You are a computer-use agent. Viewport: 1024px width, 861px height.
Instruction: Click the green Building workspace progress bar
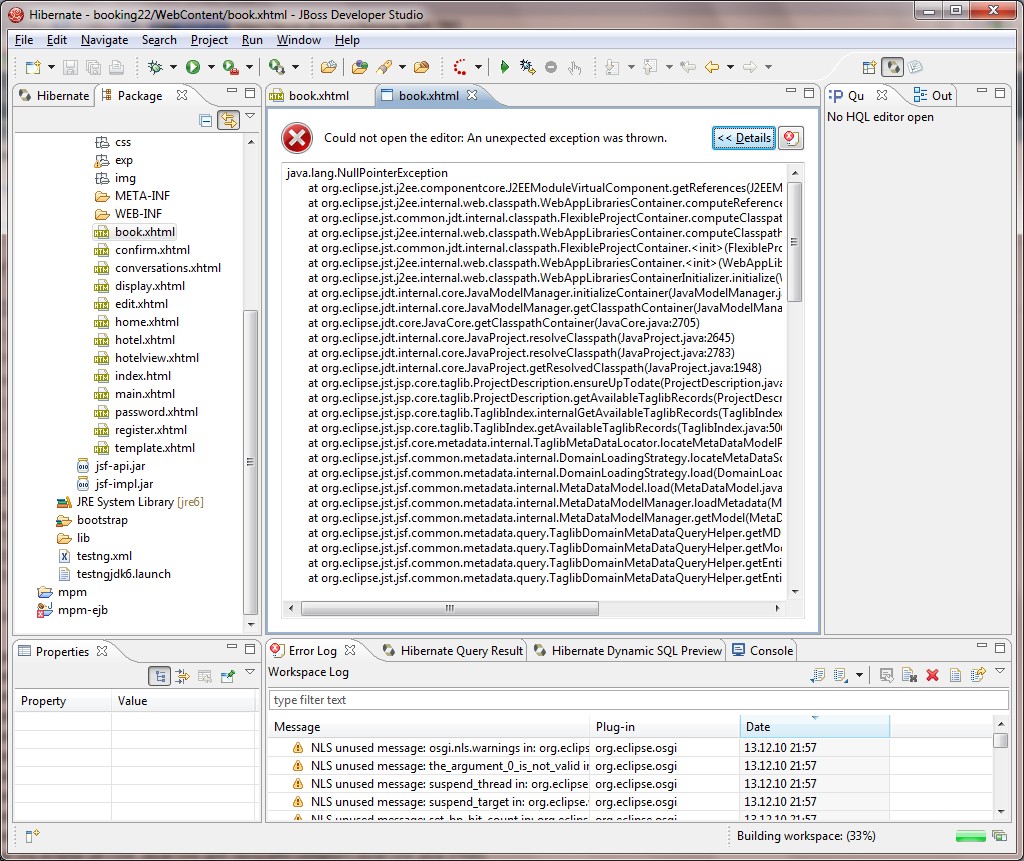[x=970, y=836]
